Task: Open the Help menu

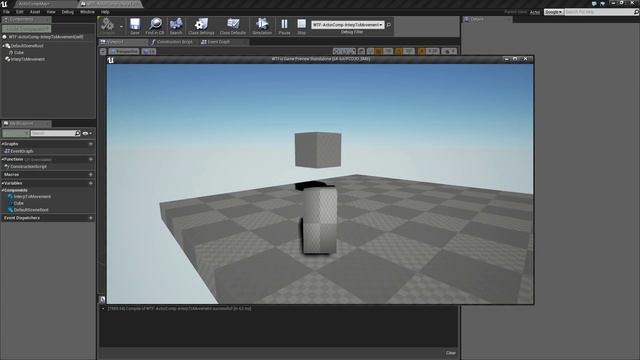Action: coord(105,12)
